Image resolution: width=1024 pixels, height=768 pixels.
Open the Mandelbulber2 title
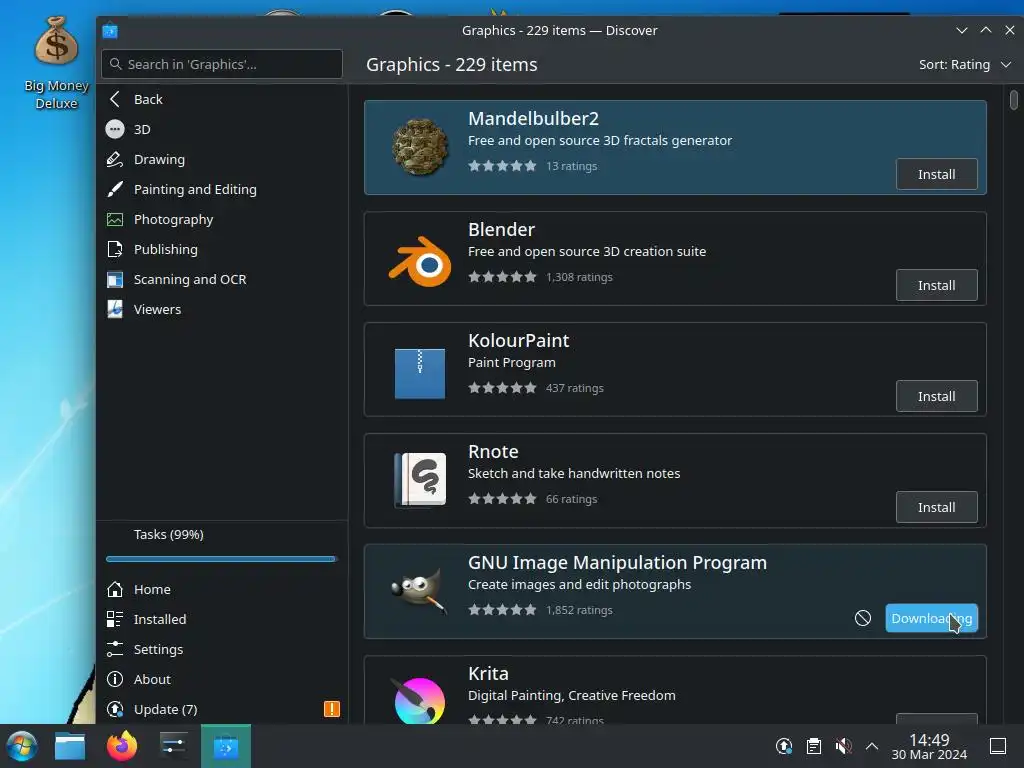coord(534,118)
